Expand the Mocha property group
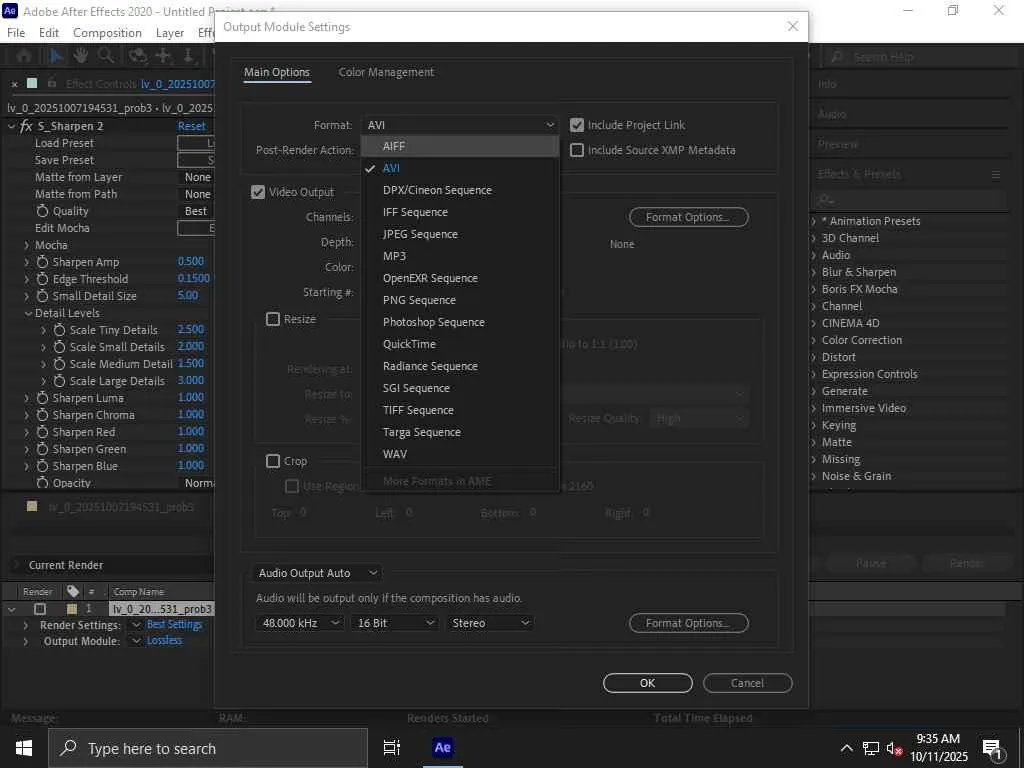The height and width of the screenshot is (768, 1024). (x=26, y=246)
